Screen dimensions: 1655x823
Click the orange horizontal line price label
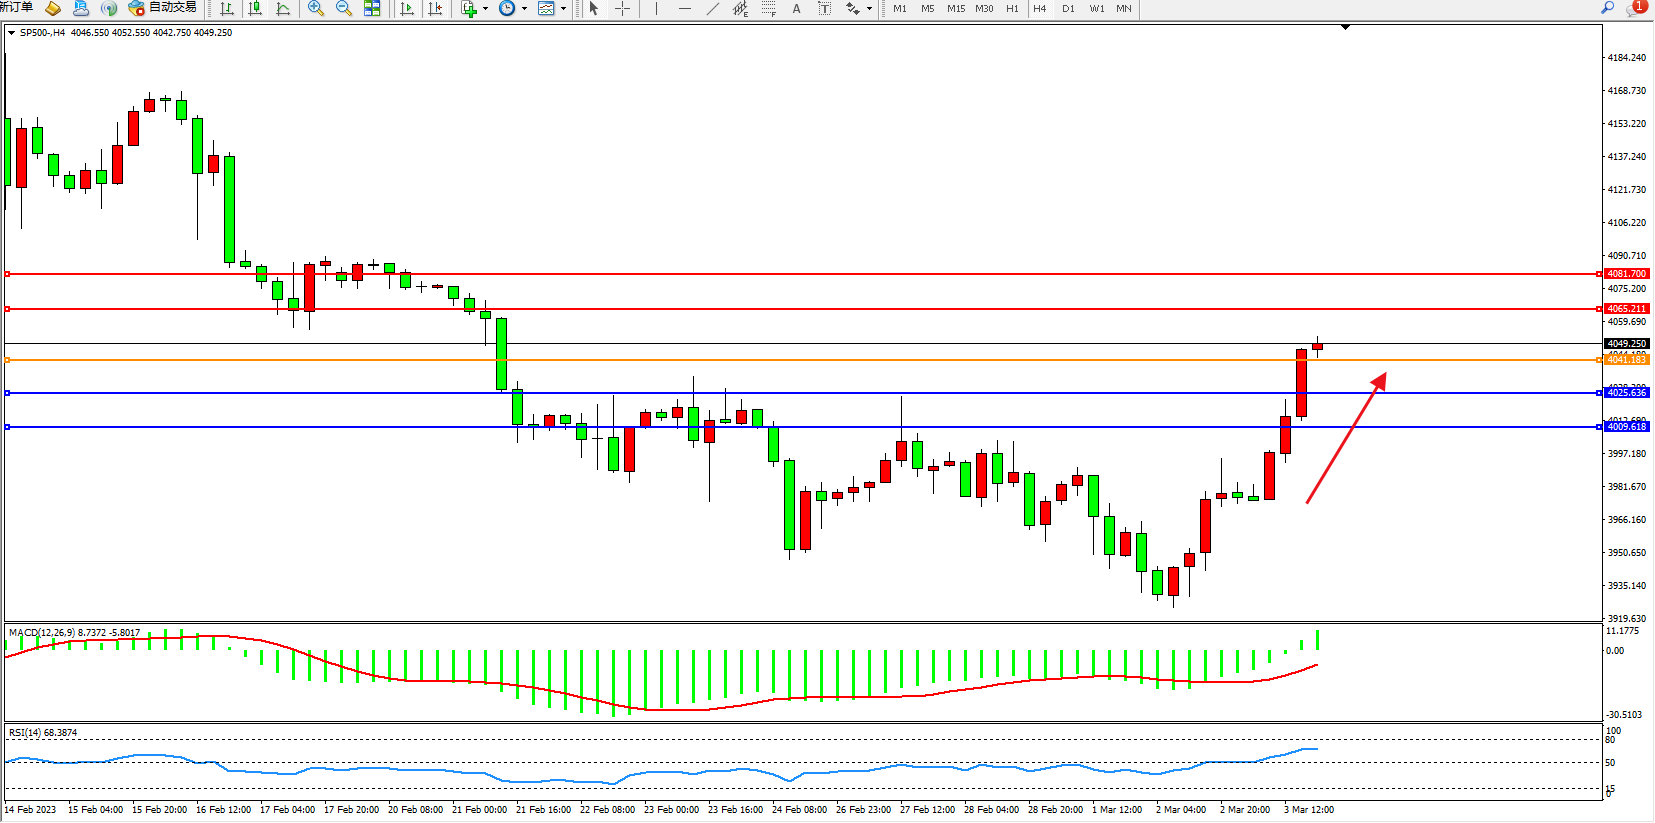click(1626, 360)
